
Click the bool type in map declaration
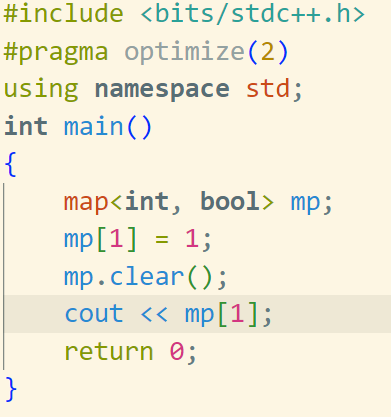click(229, 201)
